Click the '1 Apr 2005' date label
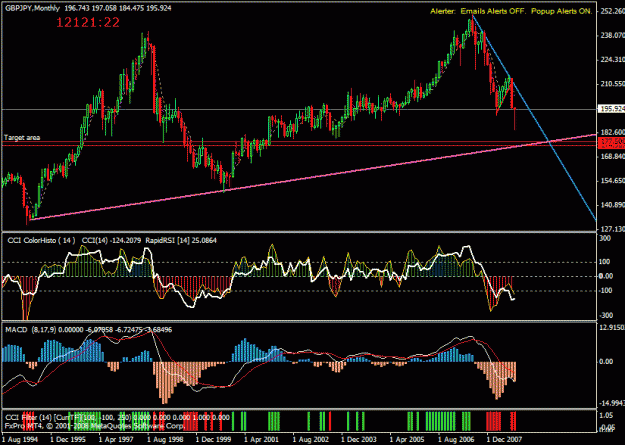This screenshot has width=625, height=445. [x=407, y=439]
